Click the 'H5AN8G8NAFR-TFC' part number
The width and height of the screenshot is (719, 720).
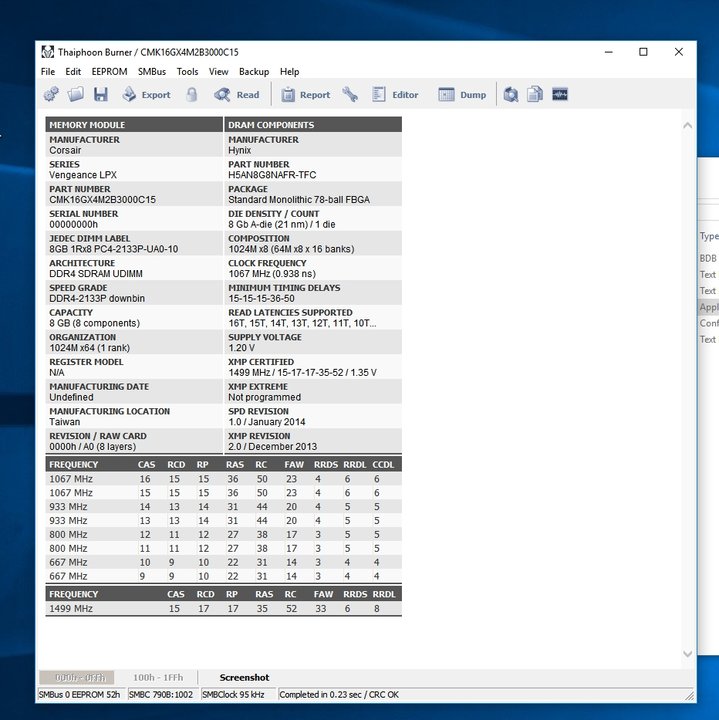point(272,175)
